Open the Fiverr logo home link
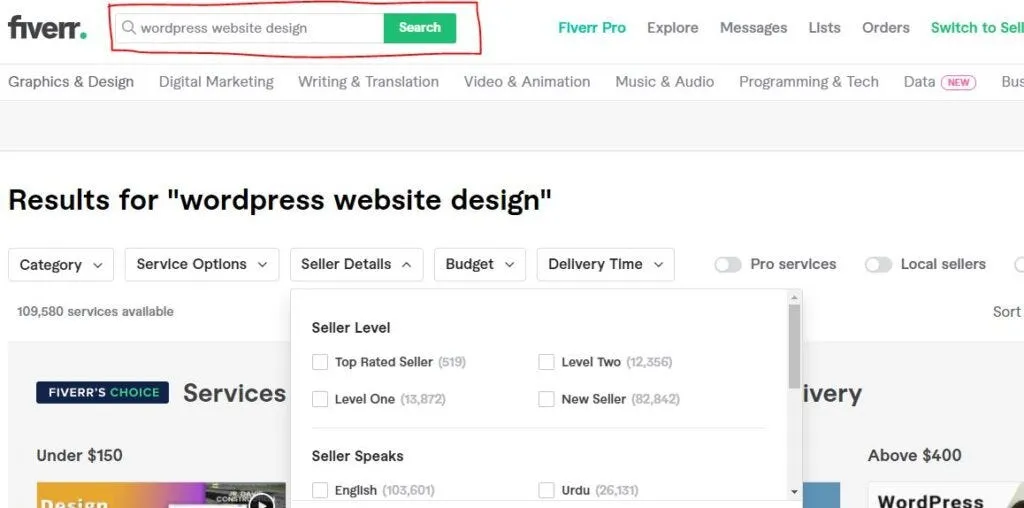The image size is (1024, 508). [47, 27]
